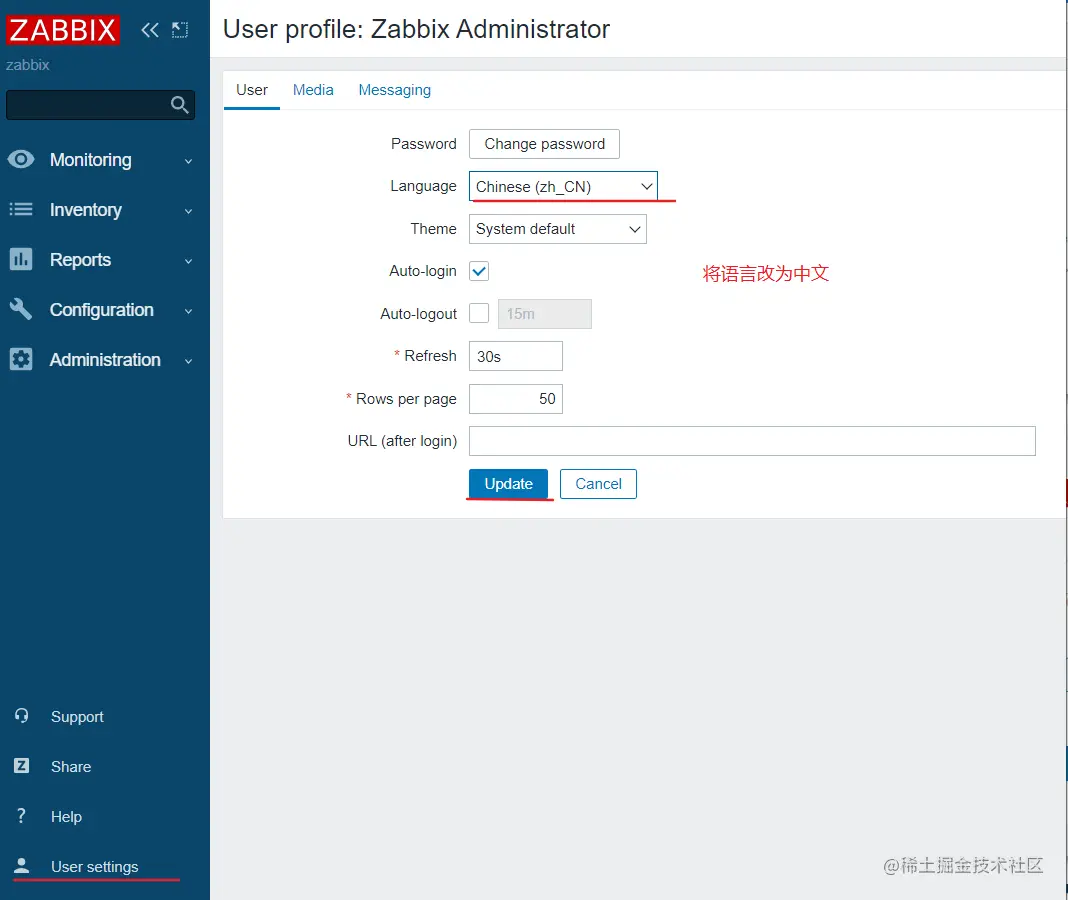This screenshot has width=1068, height=900.
Task: Click the Change password button
Action: (x=544, y=144)
